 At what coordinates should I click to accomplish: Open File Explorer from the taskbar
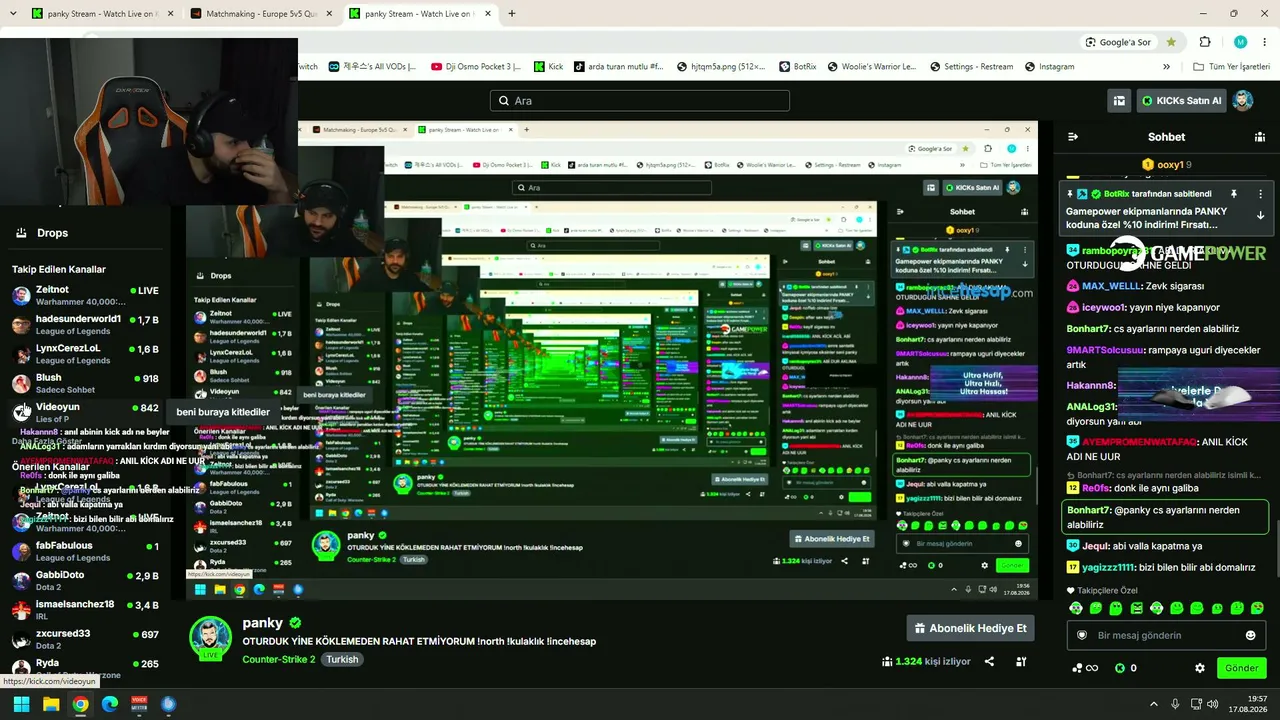(x=51, y=704)
